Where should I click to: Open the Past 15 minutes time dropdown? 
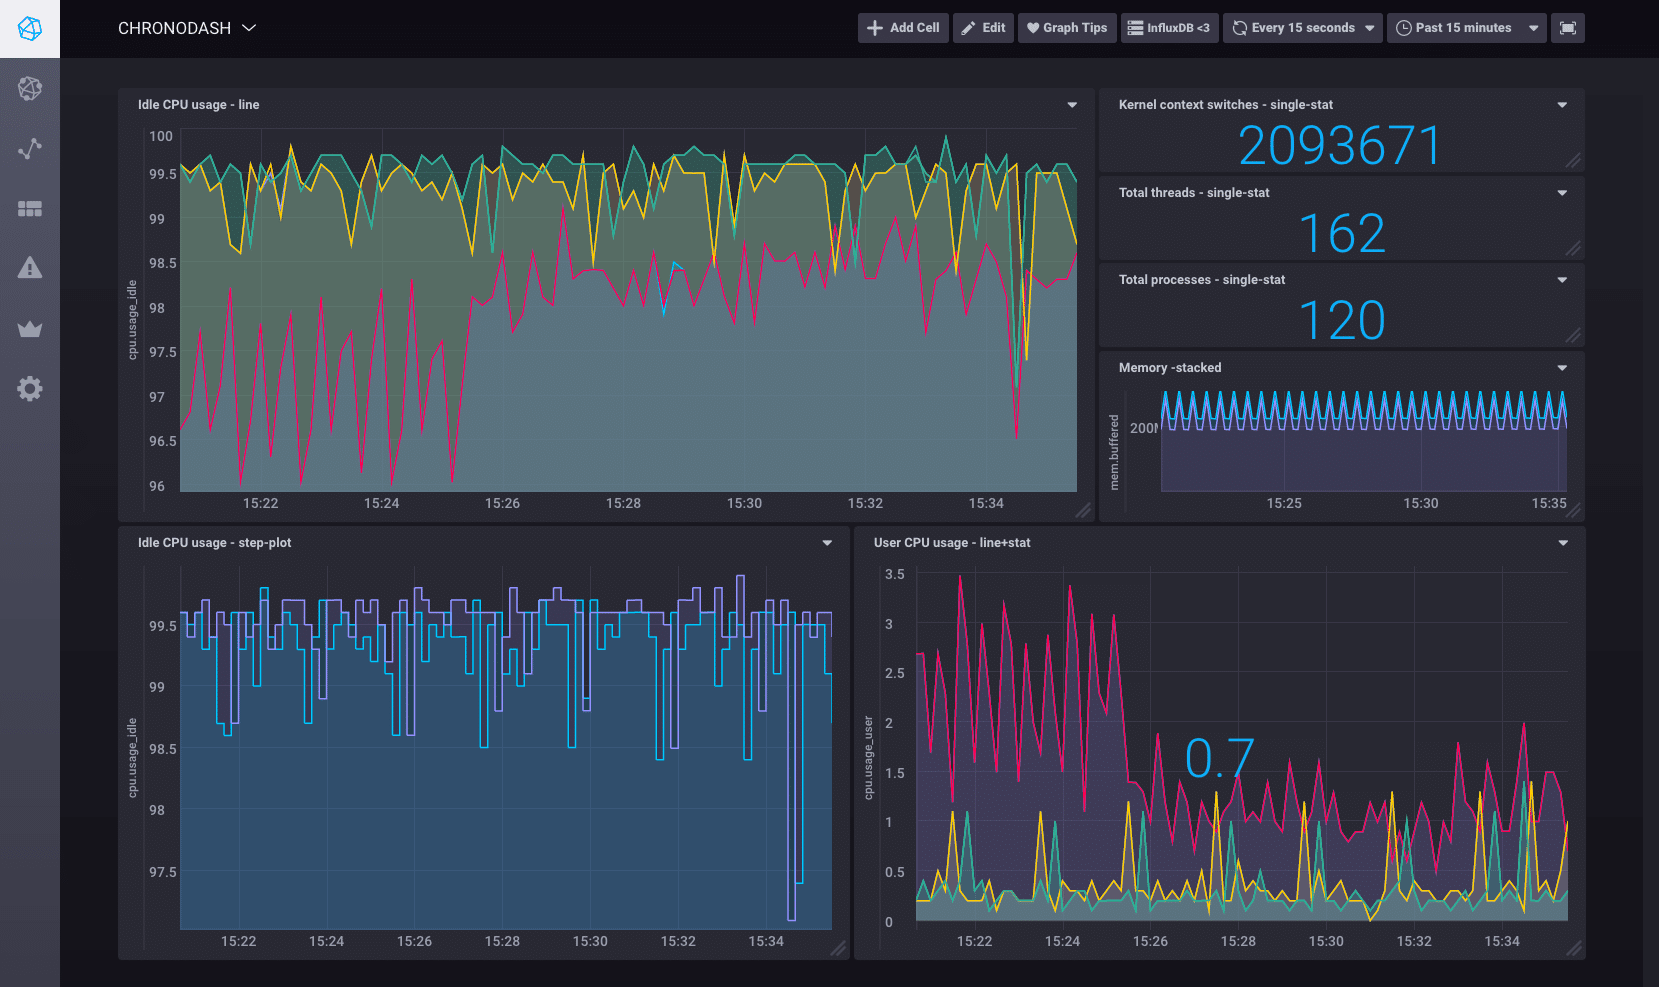pyautogui.click(x=1466, y=28)
